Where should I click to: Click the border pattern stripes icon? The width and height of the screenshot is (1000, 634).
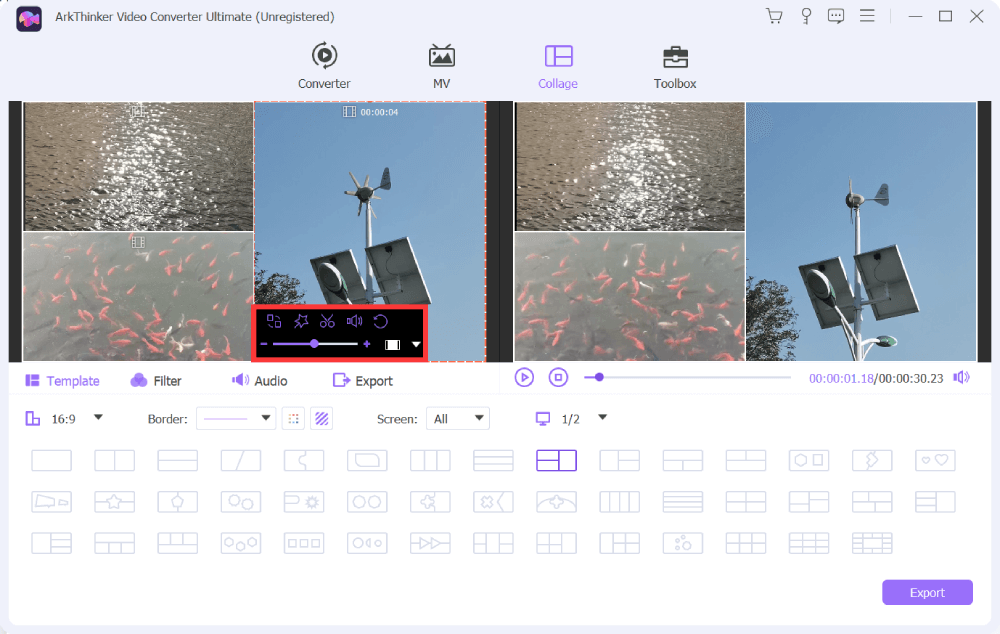click(321, 418)
